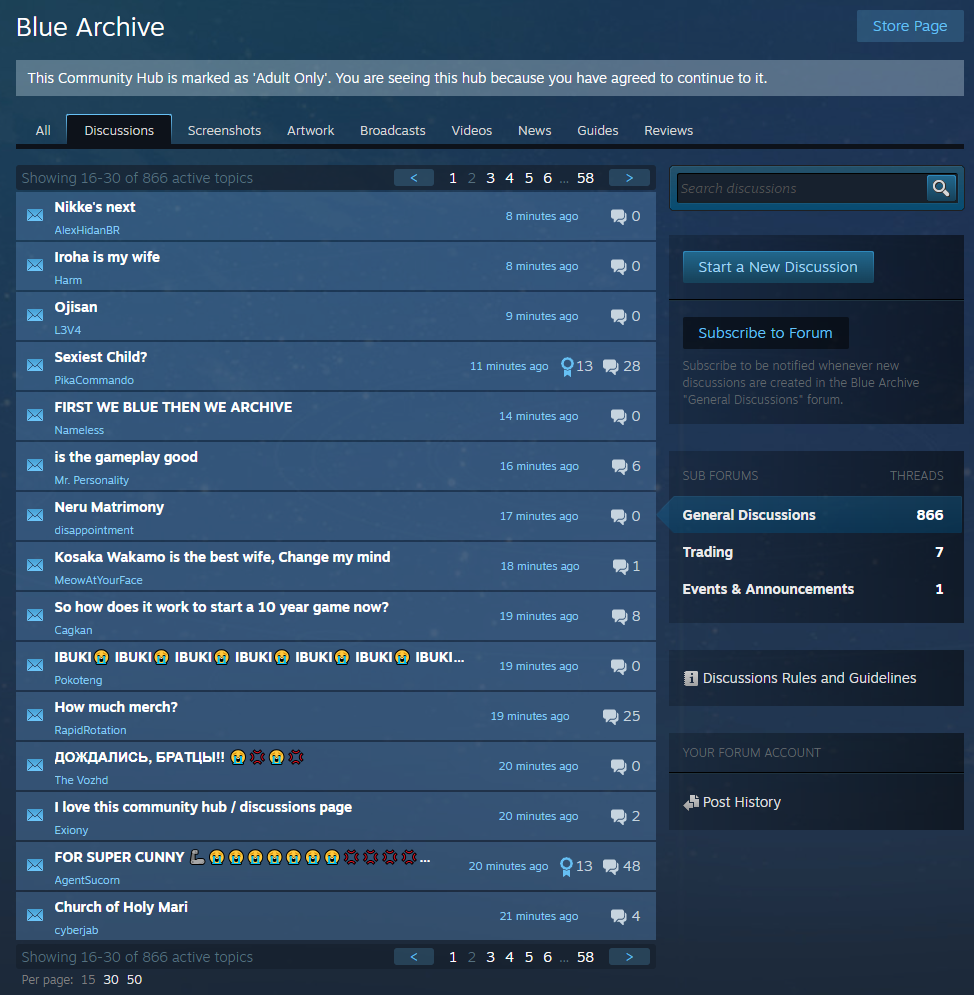974x995 pixels.
Task: Open the Reviews tab
Action: coord(668,131)
